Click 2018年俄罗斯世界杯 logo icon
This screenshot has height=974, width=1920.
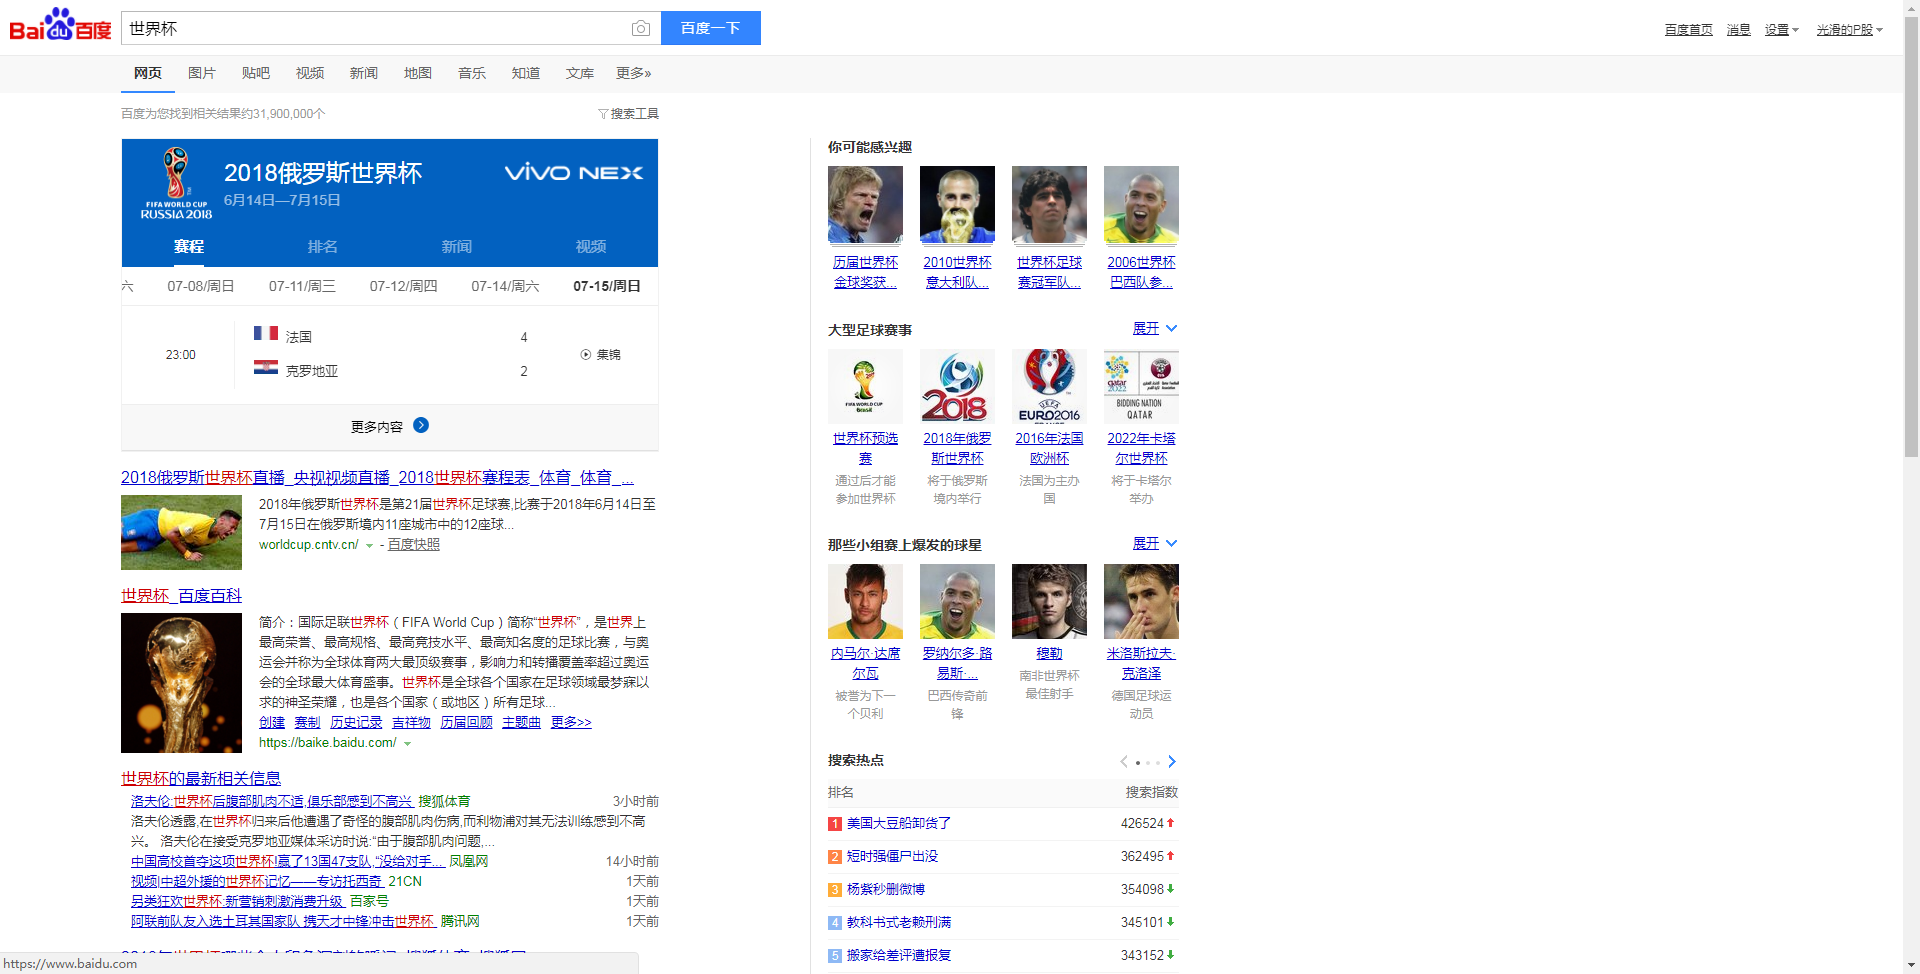click(957, 386)
